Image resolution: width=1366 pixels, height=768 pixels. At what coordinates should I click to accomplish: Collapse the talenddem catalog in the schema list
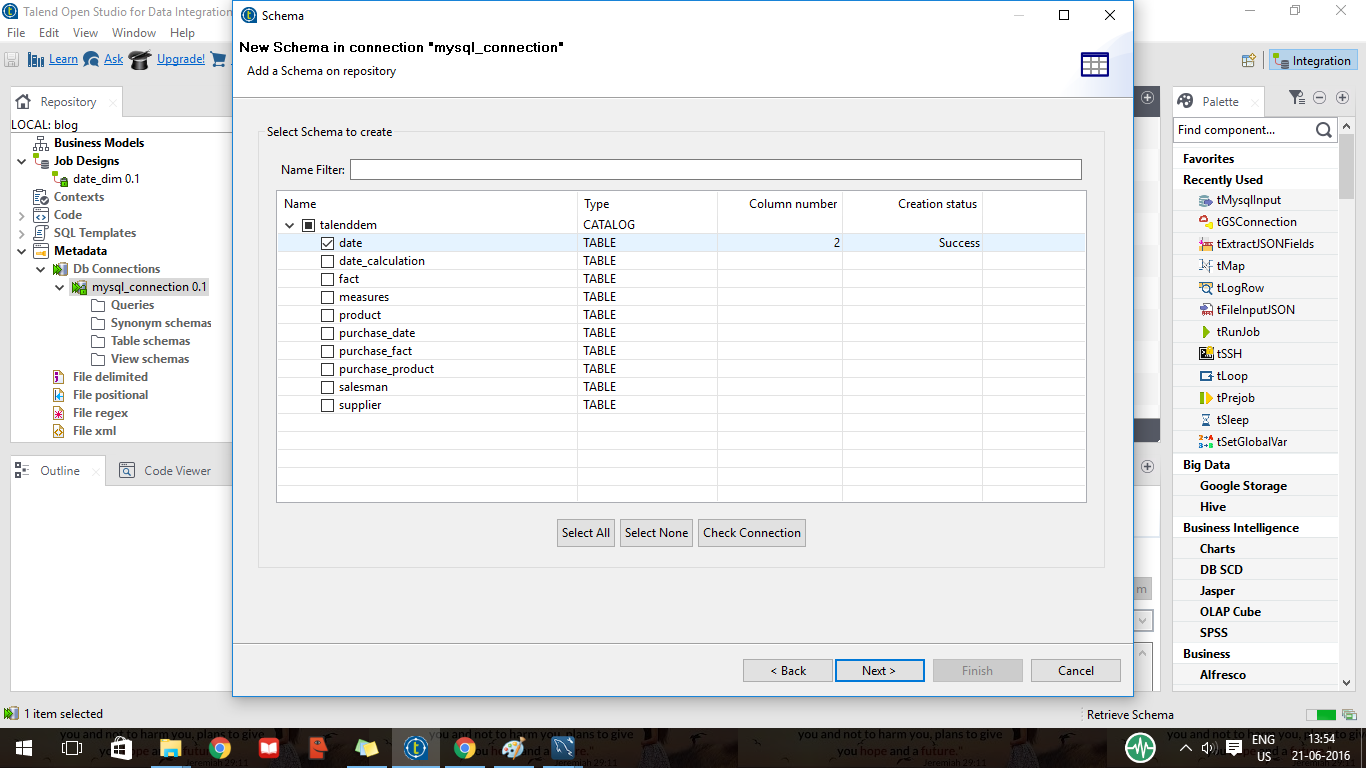(x=289, y=224)
